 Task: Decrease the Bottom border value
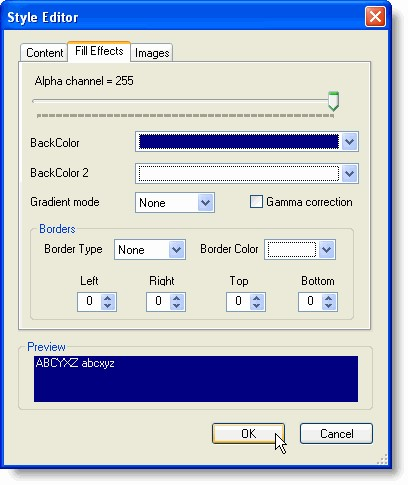328,306
